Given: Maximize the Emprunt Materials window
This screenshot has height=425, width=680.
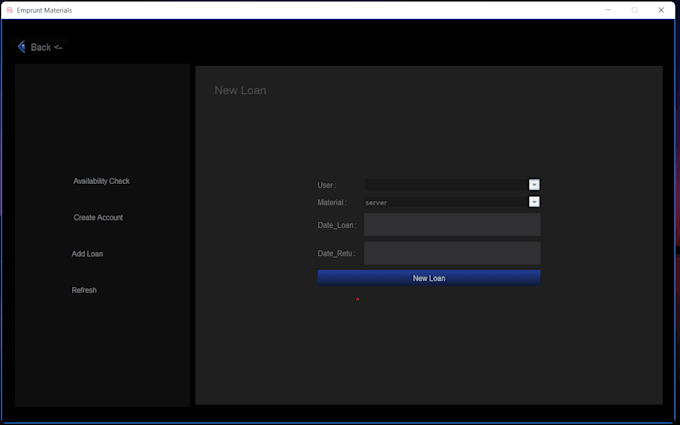Looking at the screenshot, I should tap(634, 10).
